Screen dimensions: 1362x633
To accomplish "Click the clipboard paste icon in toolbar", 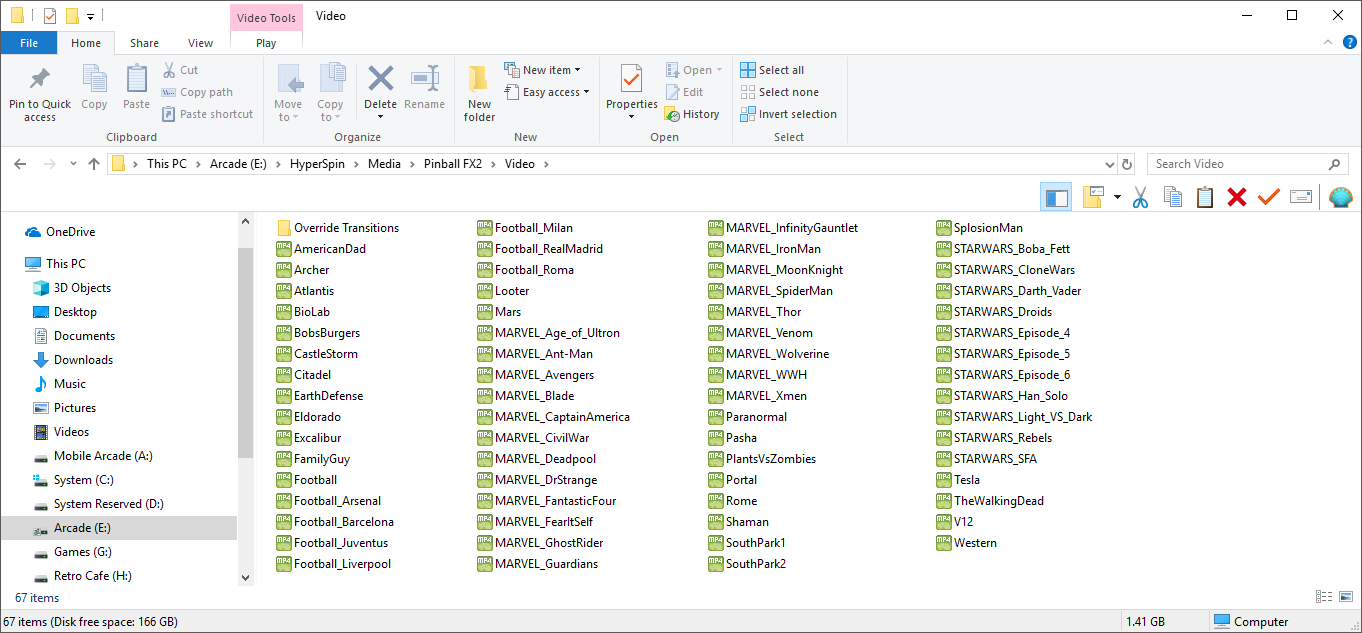I will [x=1205, y=198].
